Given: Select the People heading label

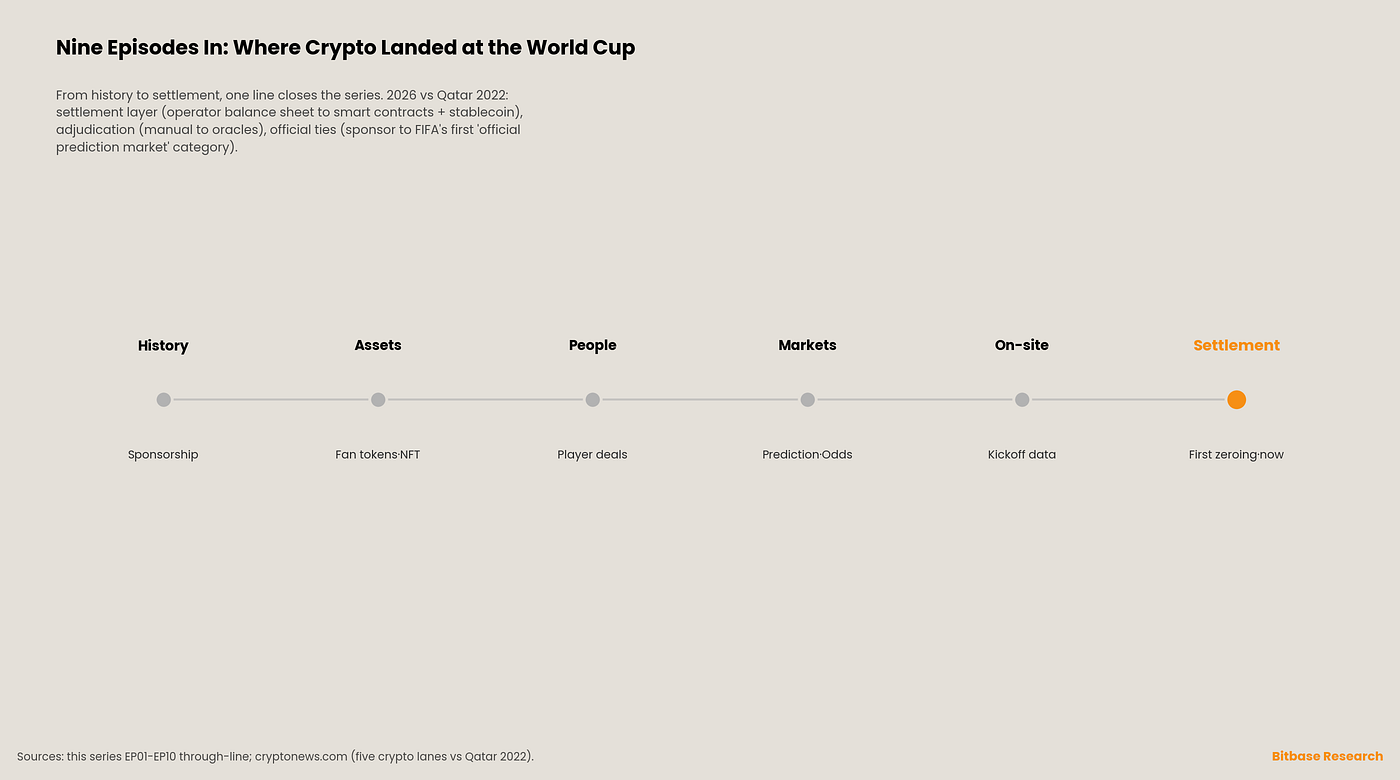Looking at the screenshot, I should (592, 345).
